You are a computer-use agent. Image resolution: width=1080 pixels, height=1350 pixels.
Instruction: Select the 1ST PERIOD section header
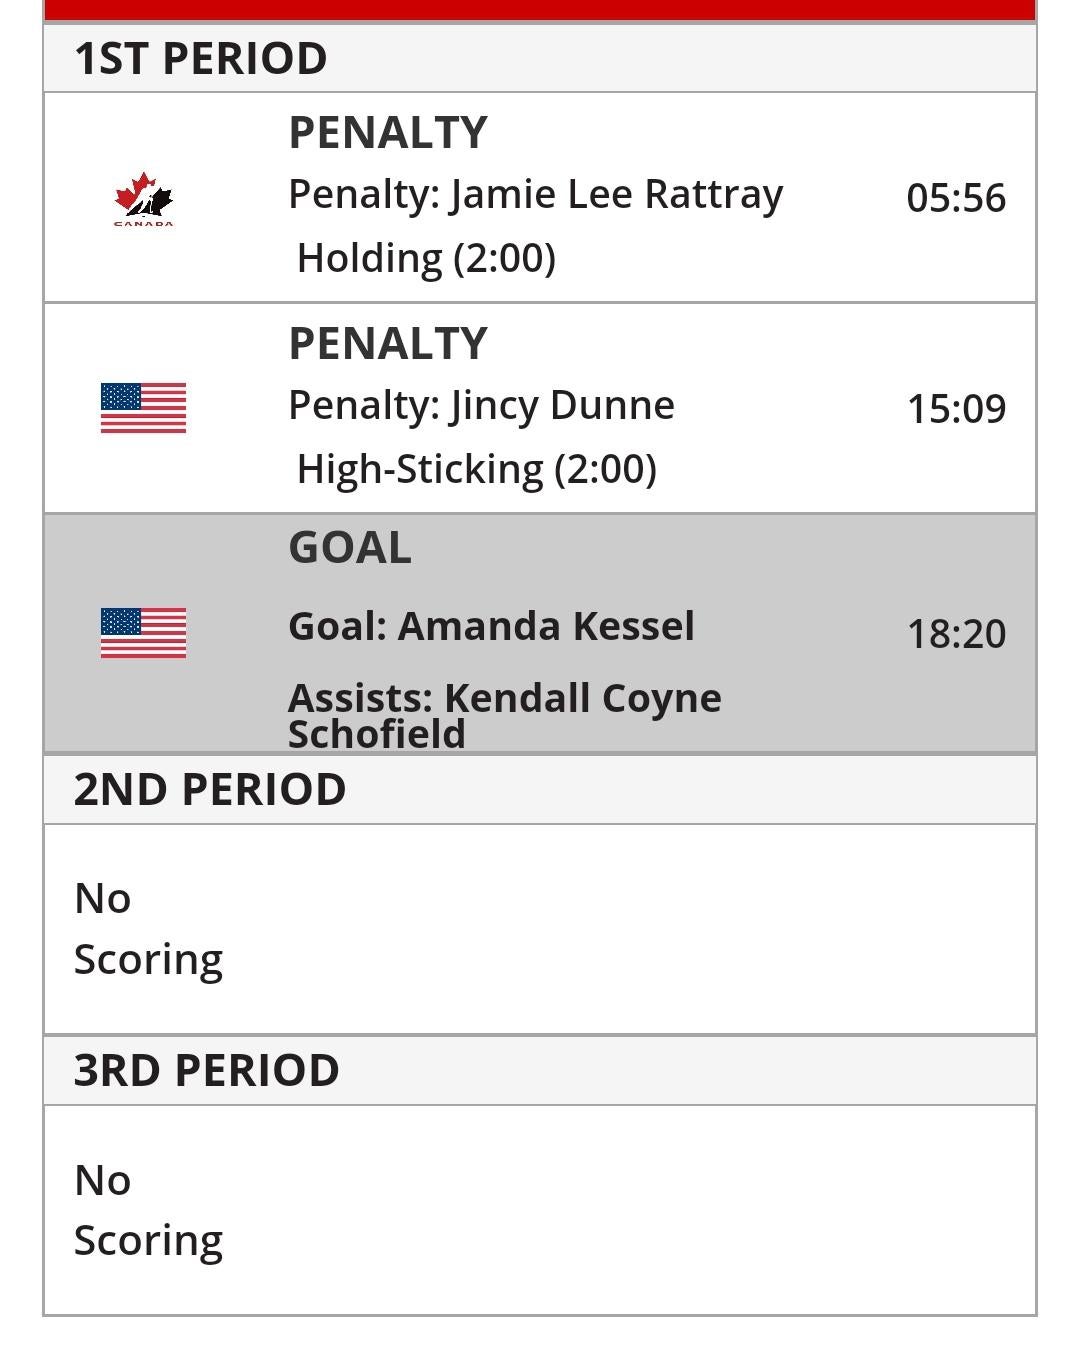pyautogui.click(x=200, y=58)
